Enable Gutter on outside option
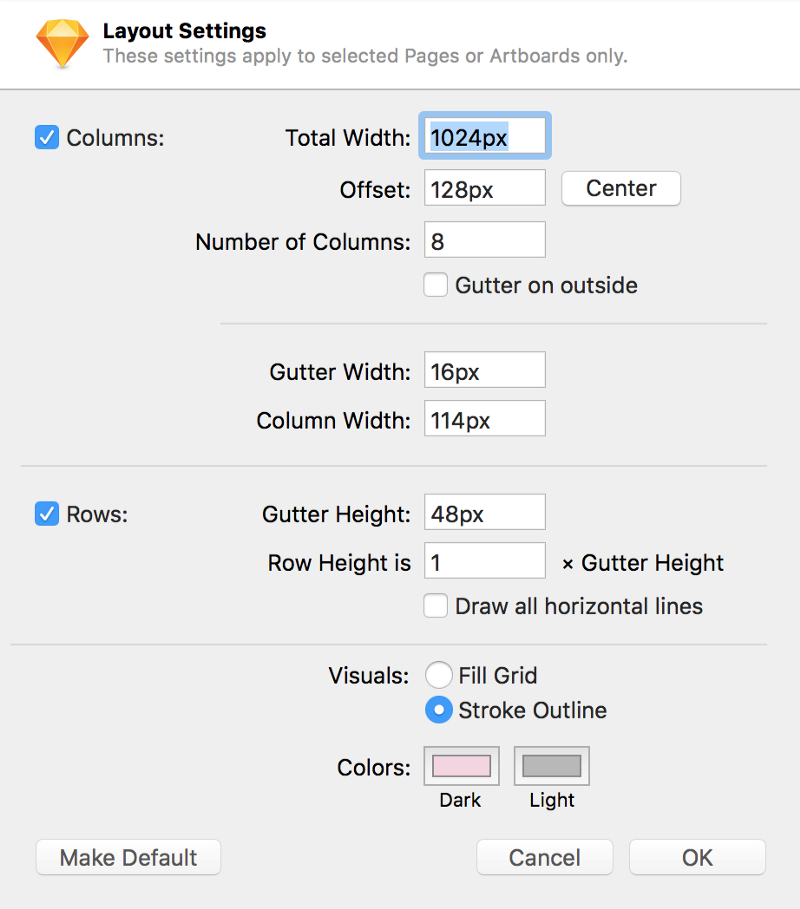The width and height of the screenshot is (800, 909). (x=435, y=285)
